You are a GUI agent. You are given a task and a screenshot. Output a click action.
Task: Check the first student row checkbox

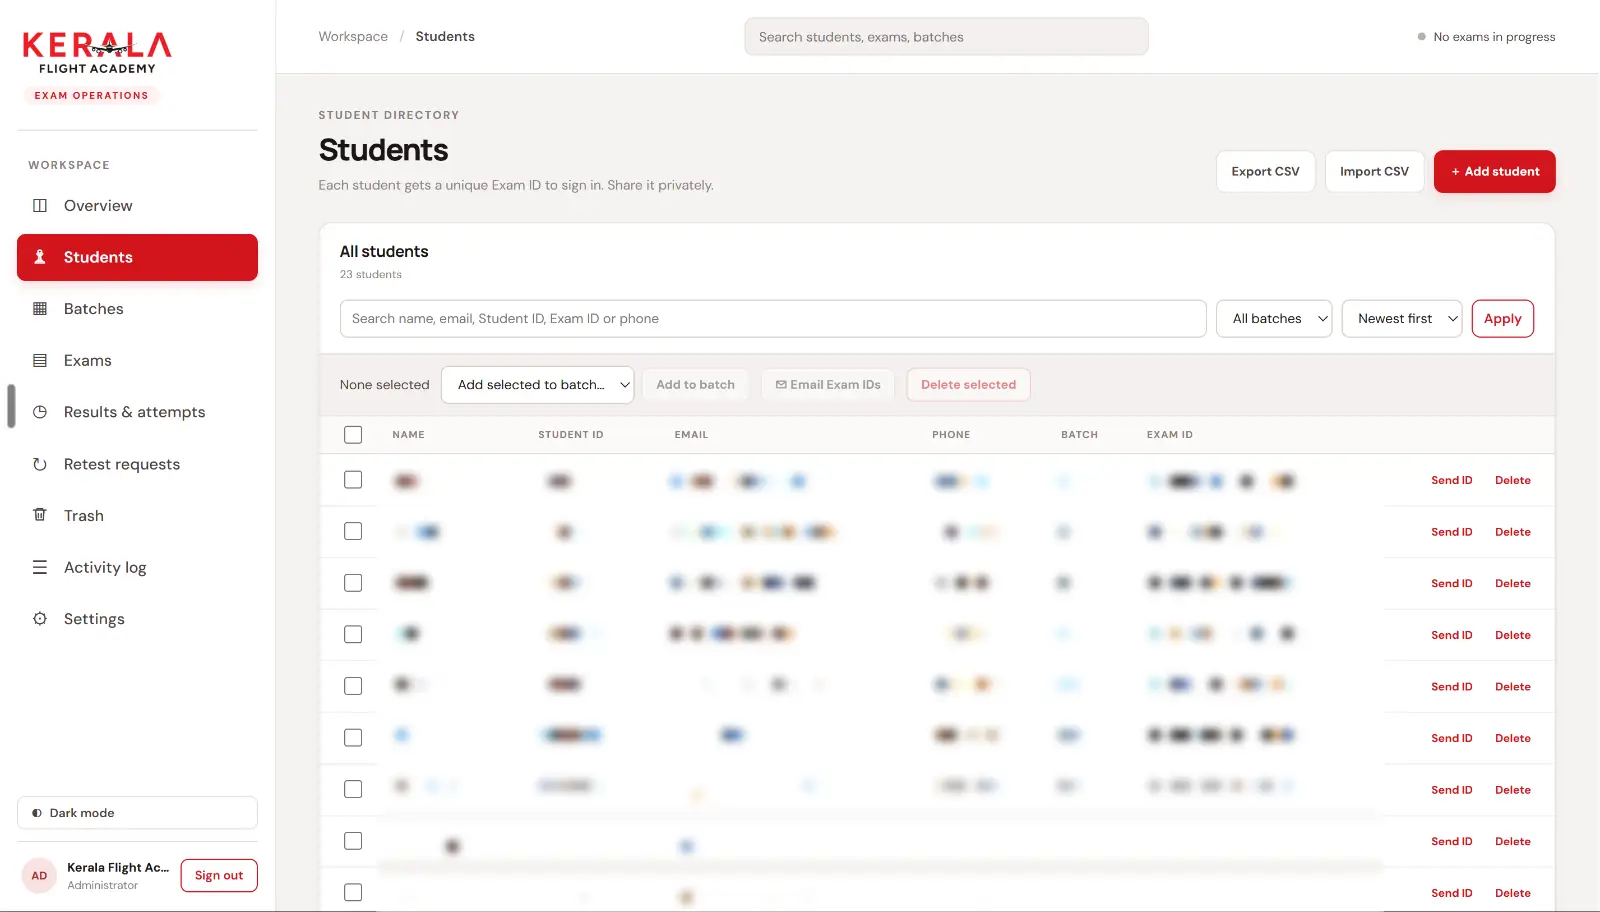[353, 480]
